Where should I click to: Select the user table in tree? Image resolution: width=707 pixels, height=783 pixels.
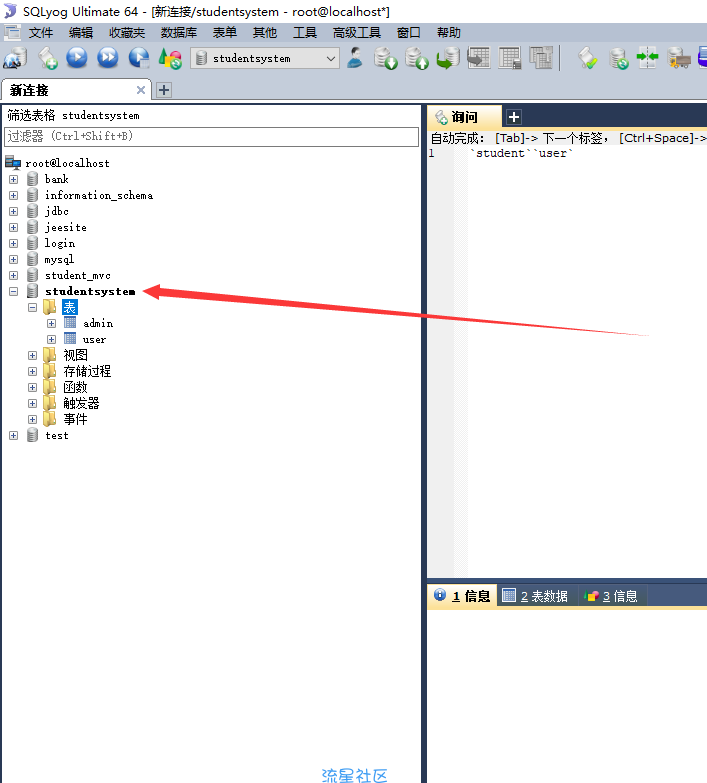pos(94,339)
